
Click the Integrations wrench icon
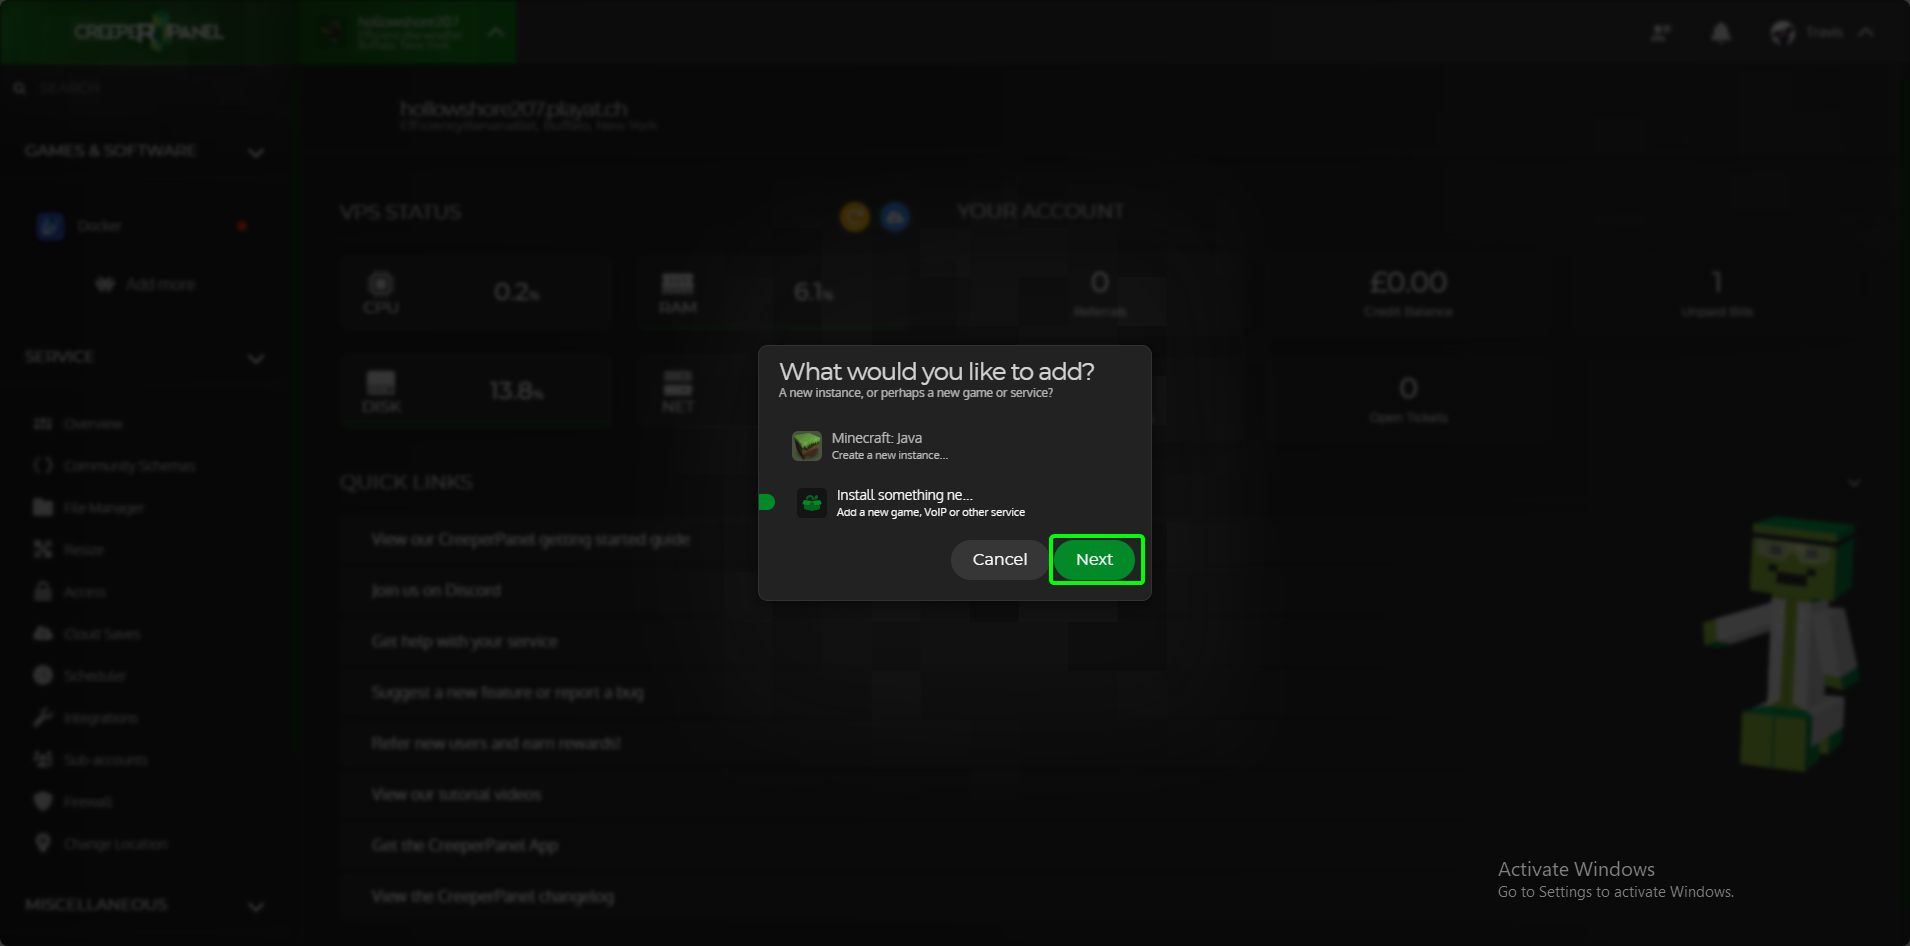point(43,717)
